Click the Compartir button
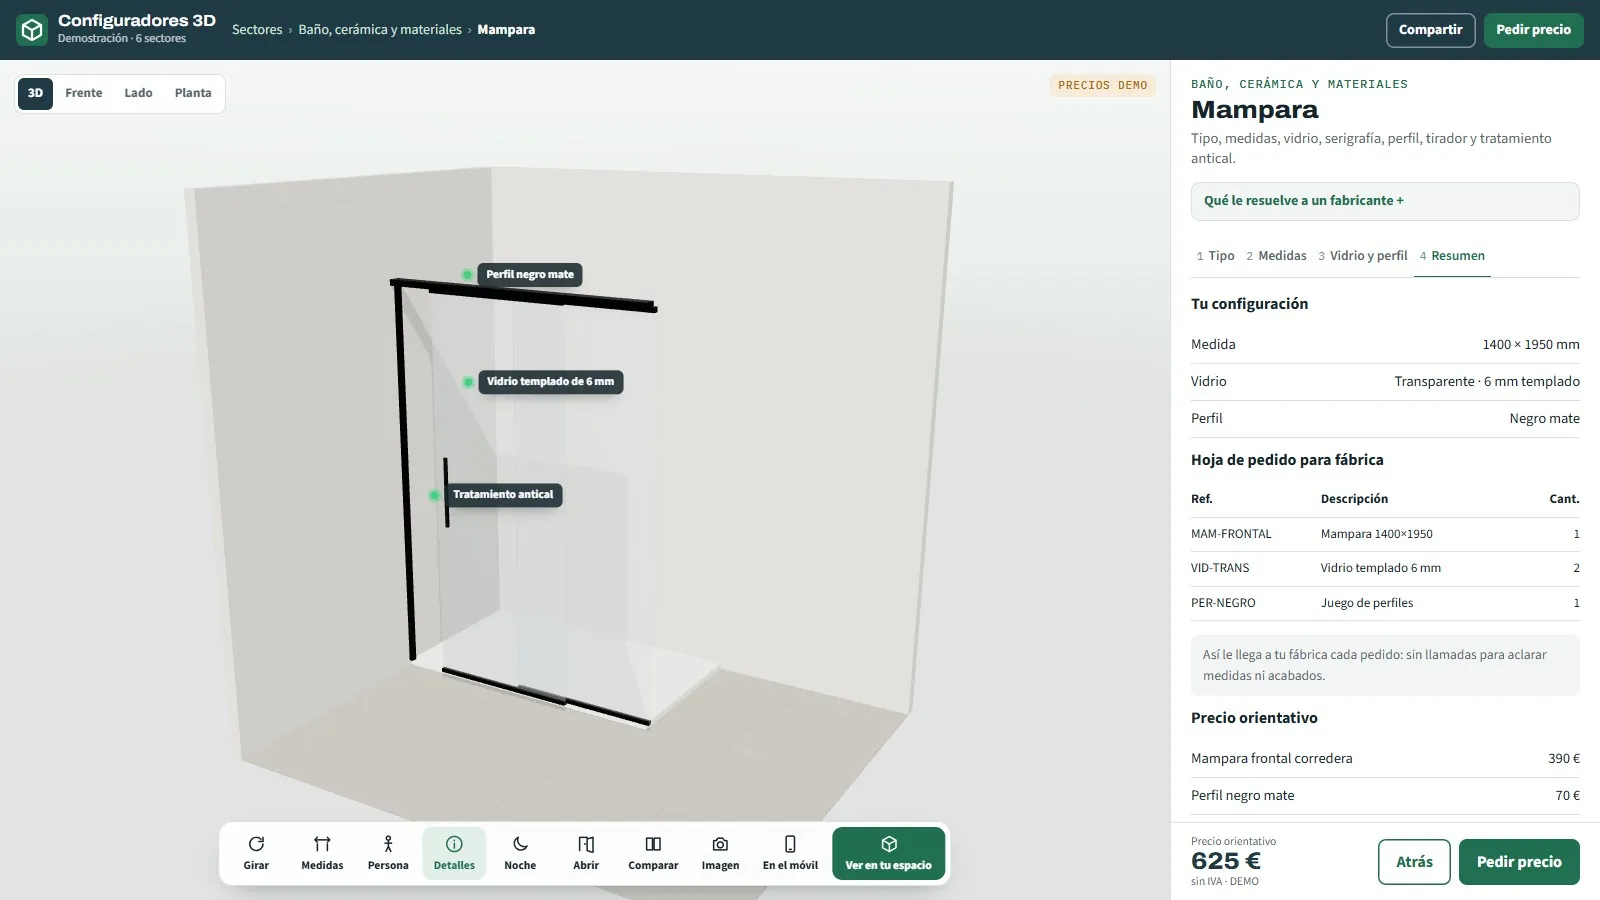The image size is (1600, 900). pyautogui.click(x=1430, y=30)
